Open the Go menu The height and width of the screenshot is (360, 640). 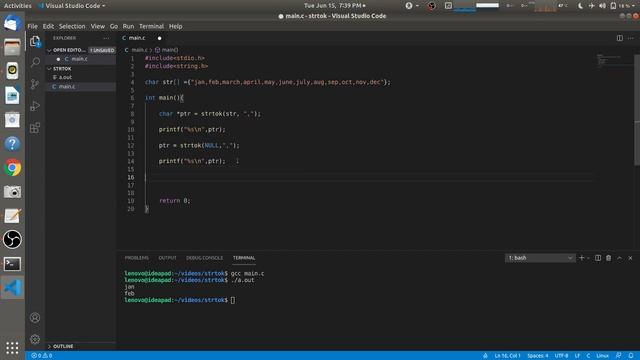click(114, 26)
